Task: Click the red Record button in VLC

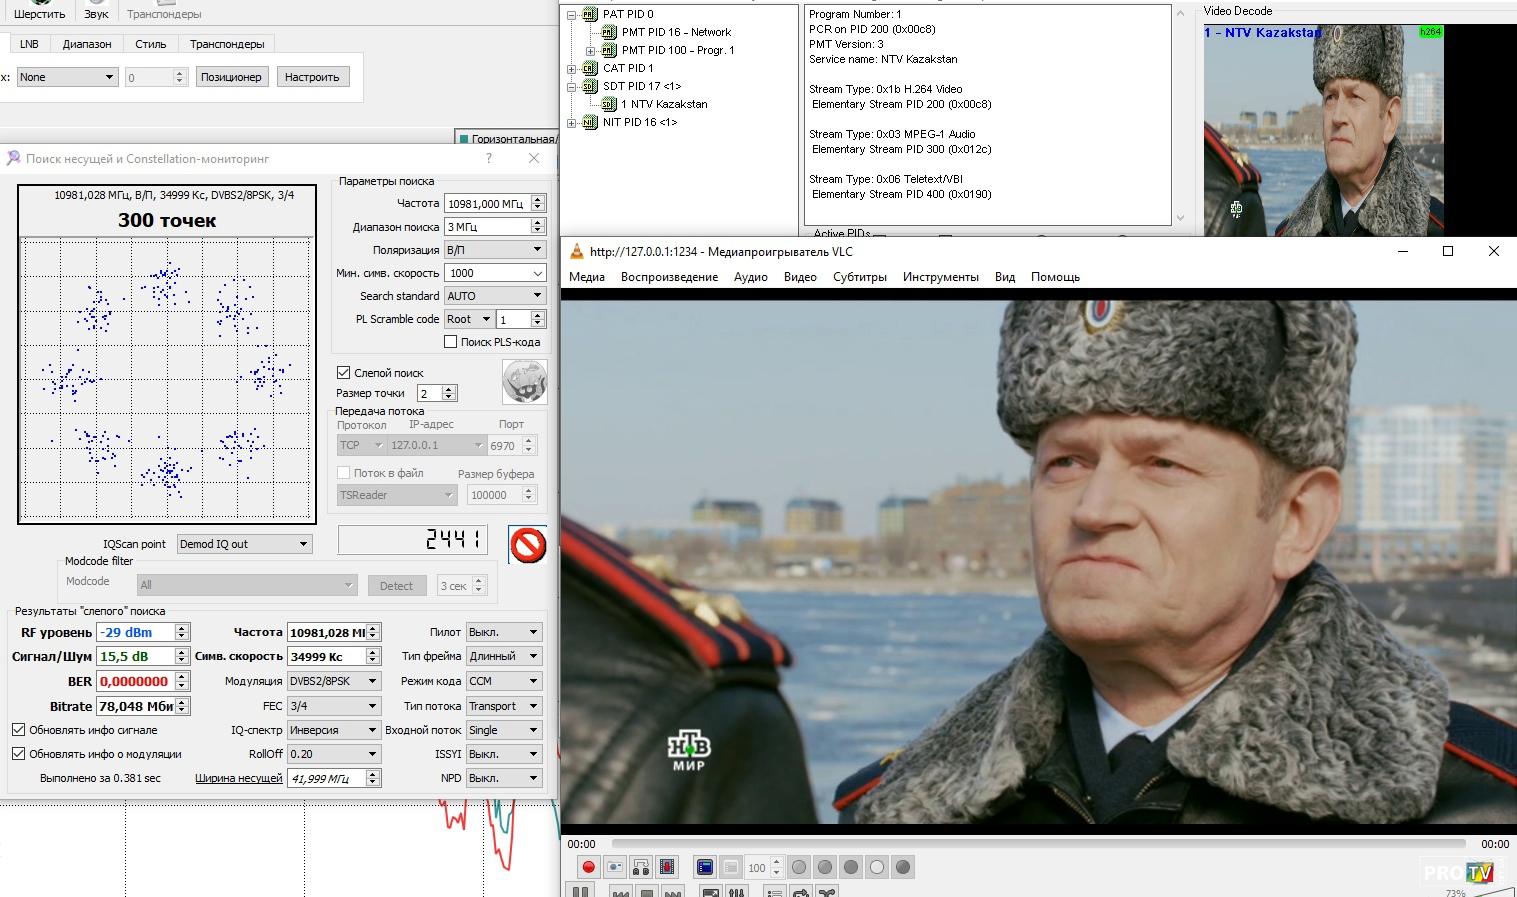Action: click(x=589, y=867)
